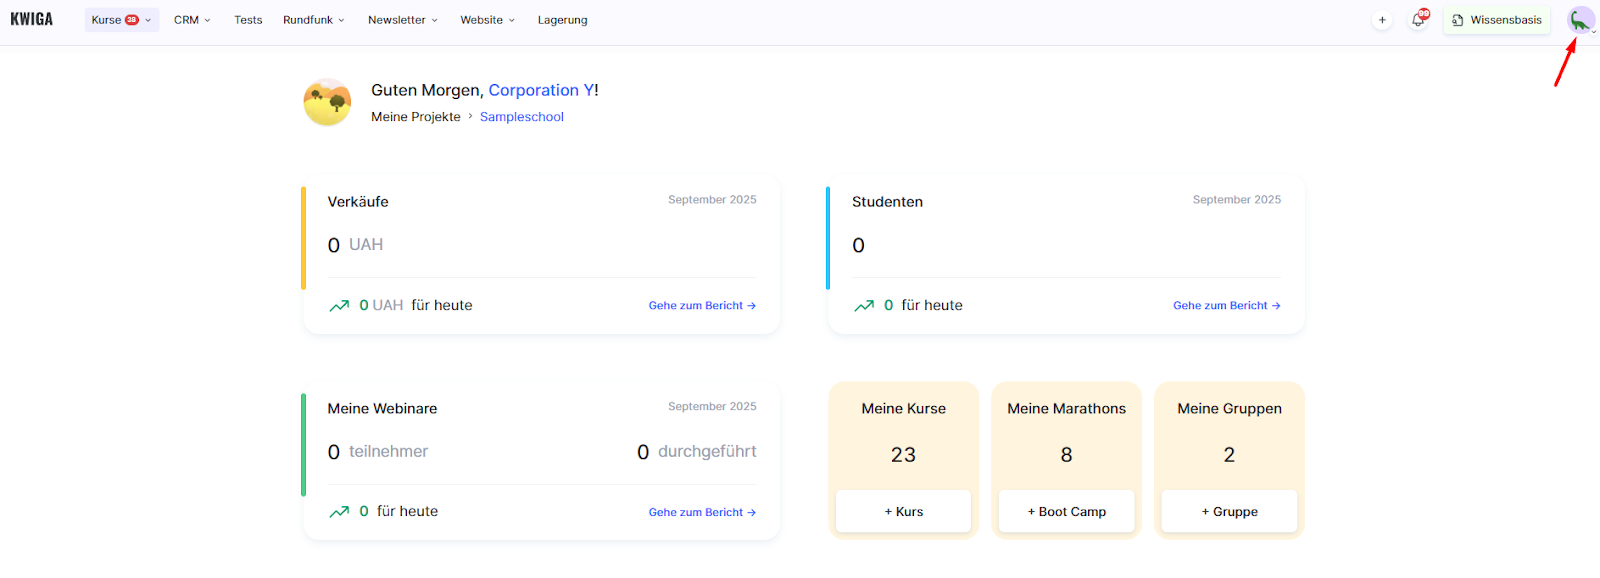Click the Webinare trend arrow icon

[x=339, y=512]
